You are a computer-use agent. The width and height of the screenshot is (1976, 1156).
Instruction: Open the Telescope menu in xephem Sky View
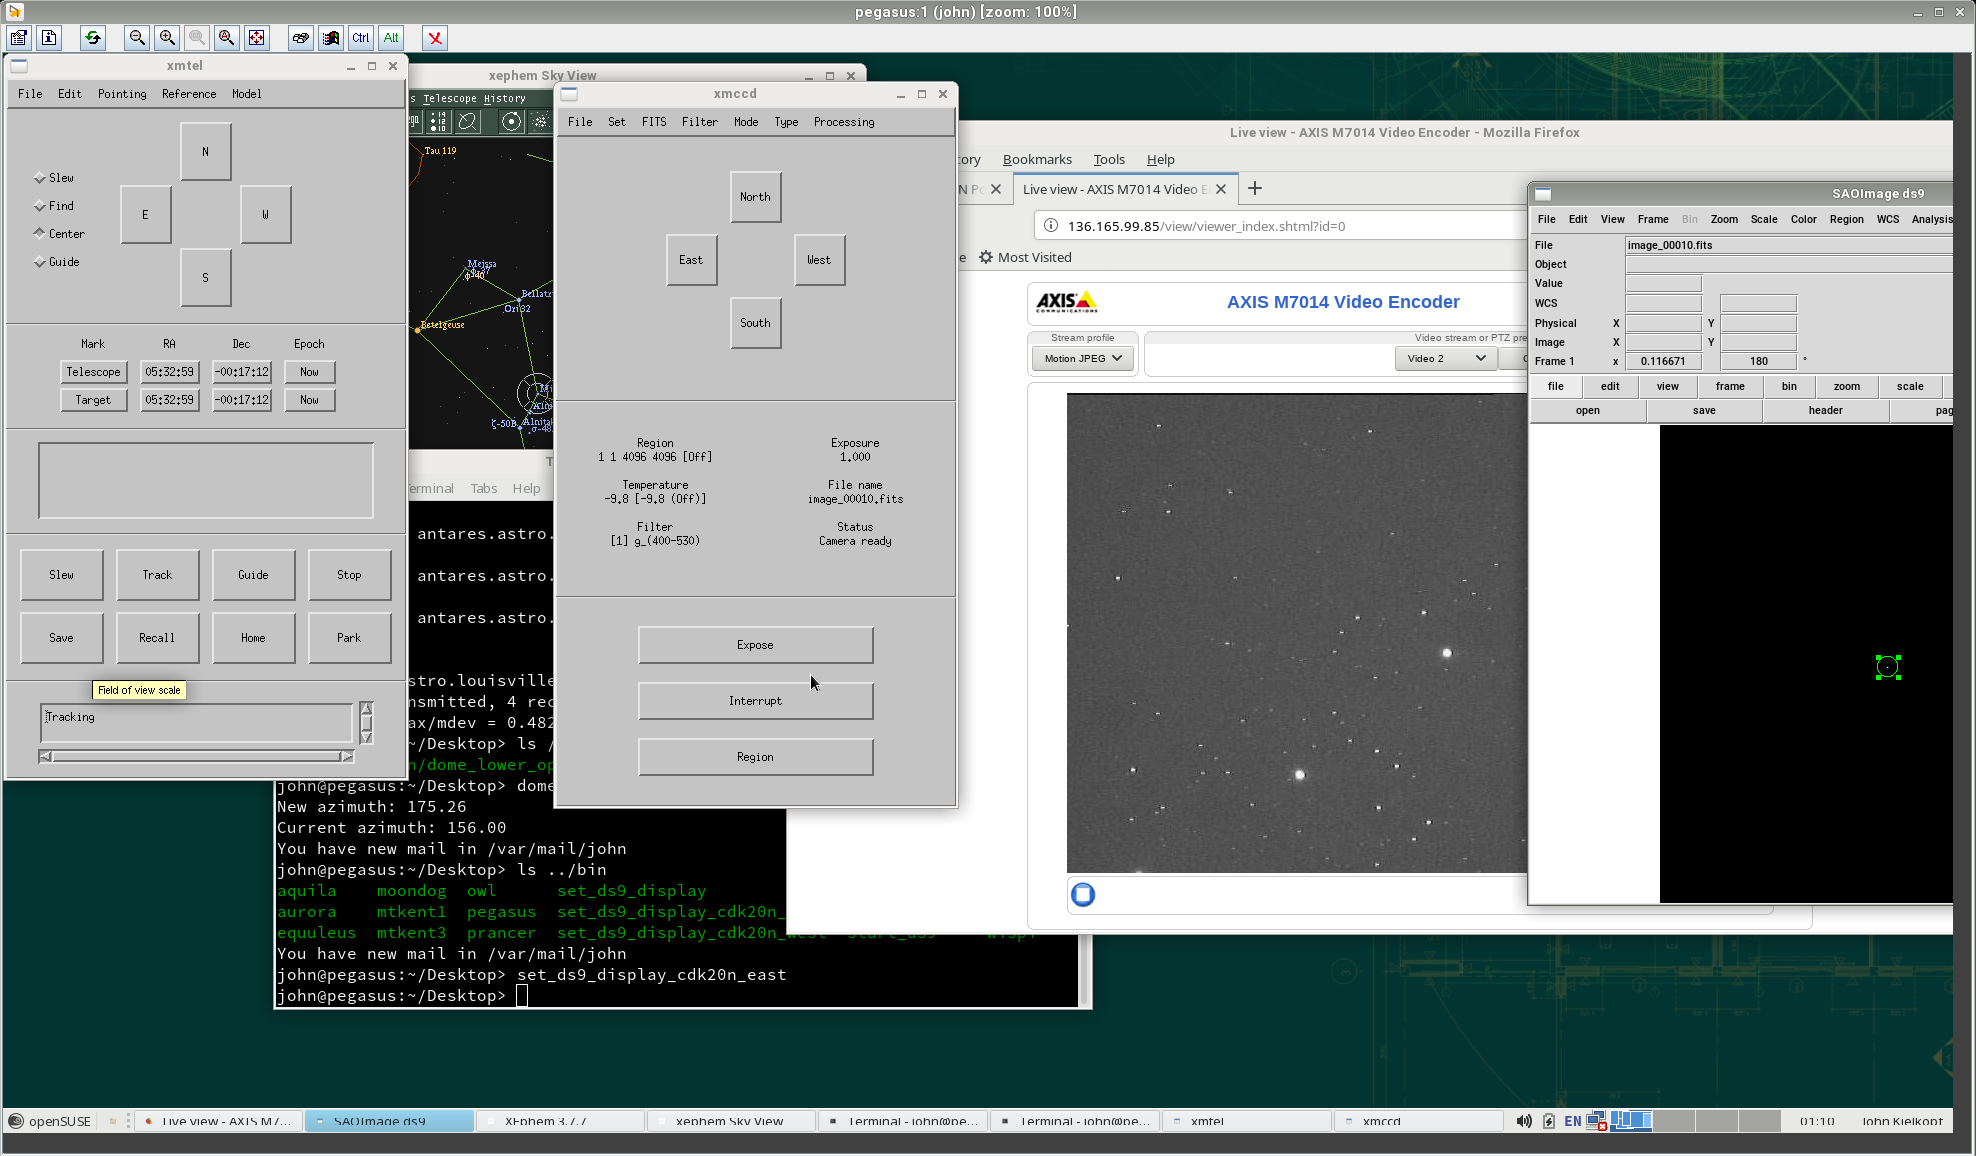[449, 98]
